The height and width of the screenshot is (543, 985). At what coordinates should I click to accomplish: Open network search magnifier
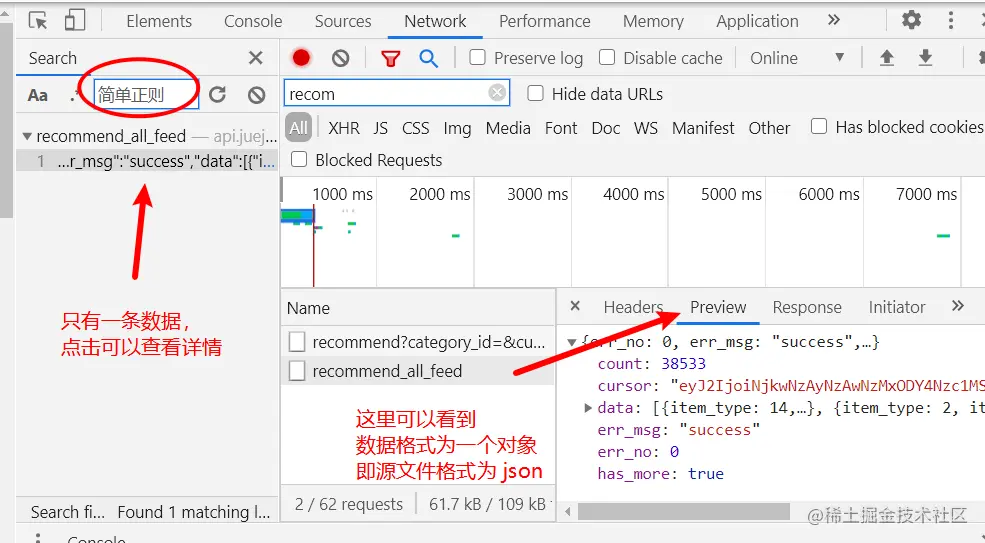click(x=428, y=58)
